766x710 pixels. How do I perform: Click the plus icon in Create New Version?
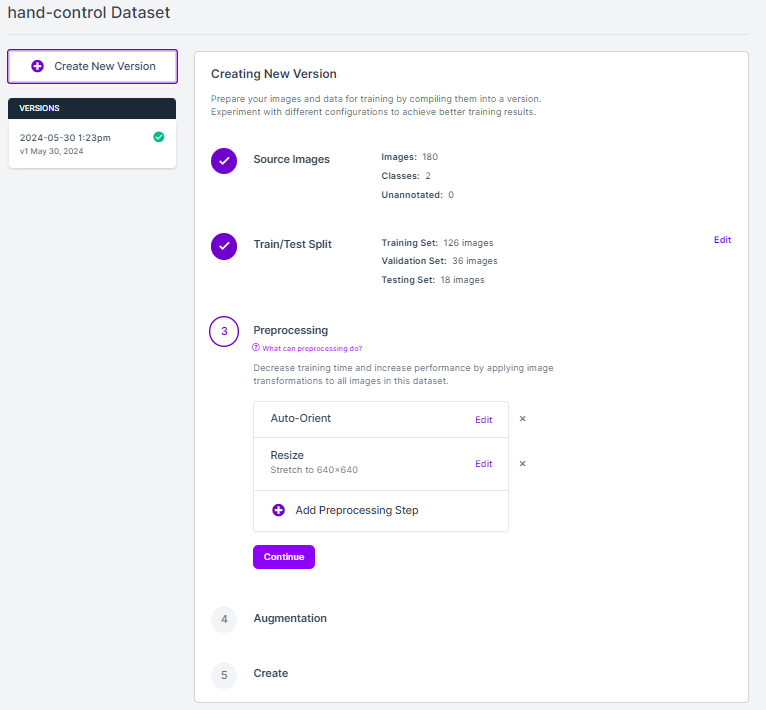tap(38, 66)
